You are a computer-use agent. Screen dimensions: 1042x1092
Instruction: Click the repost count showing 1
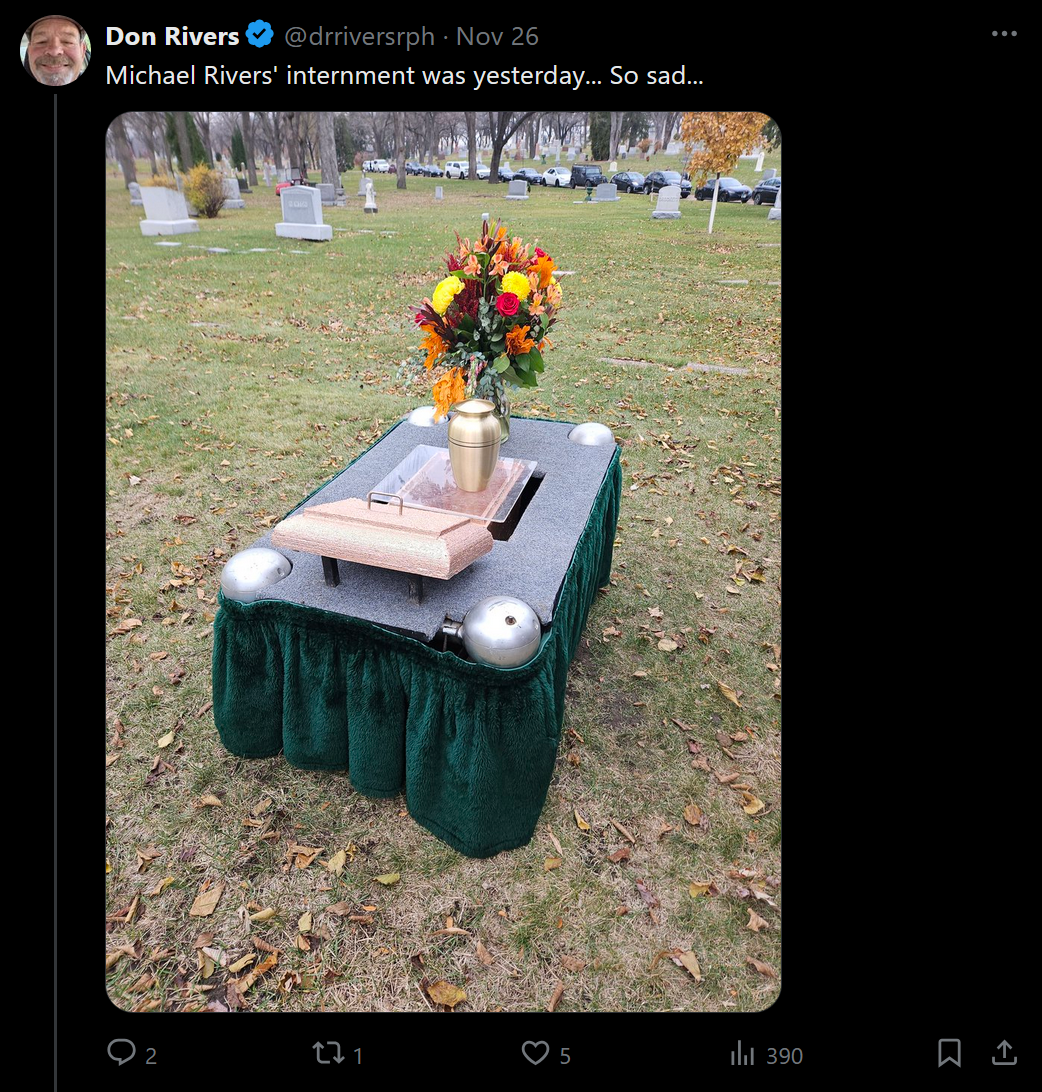358,1056
